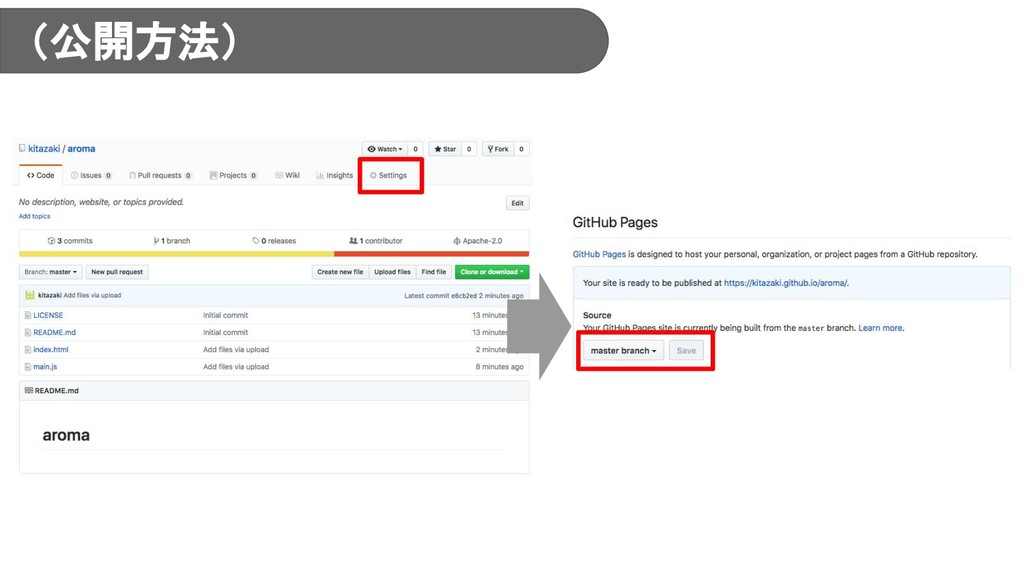Click the Find file button
1024x576 pixels.
coord(434,272)
